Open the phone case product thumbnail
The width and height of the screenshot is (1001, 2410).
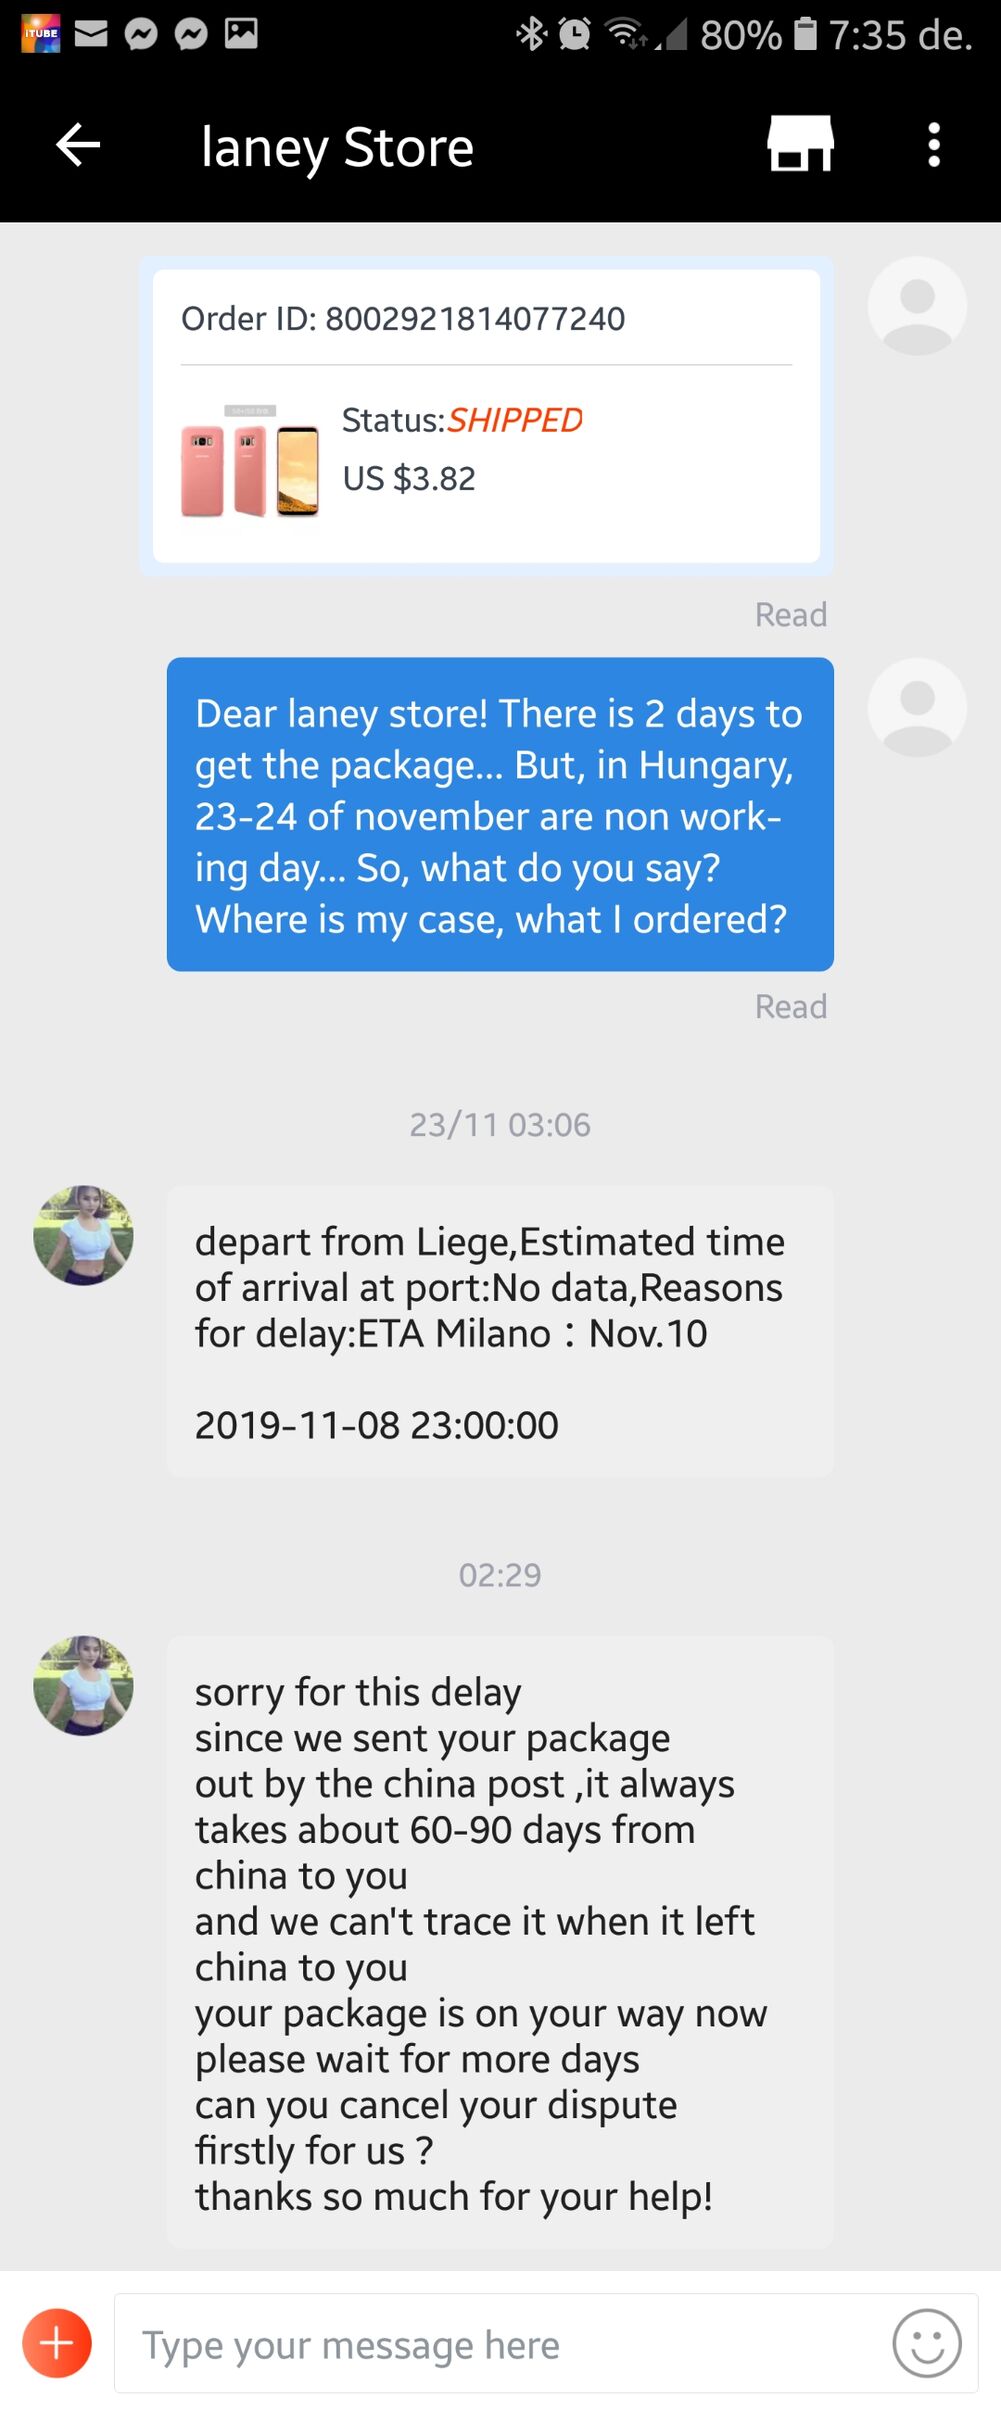tap(250, 460)
